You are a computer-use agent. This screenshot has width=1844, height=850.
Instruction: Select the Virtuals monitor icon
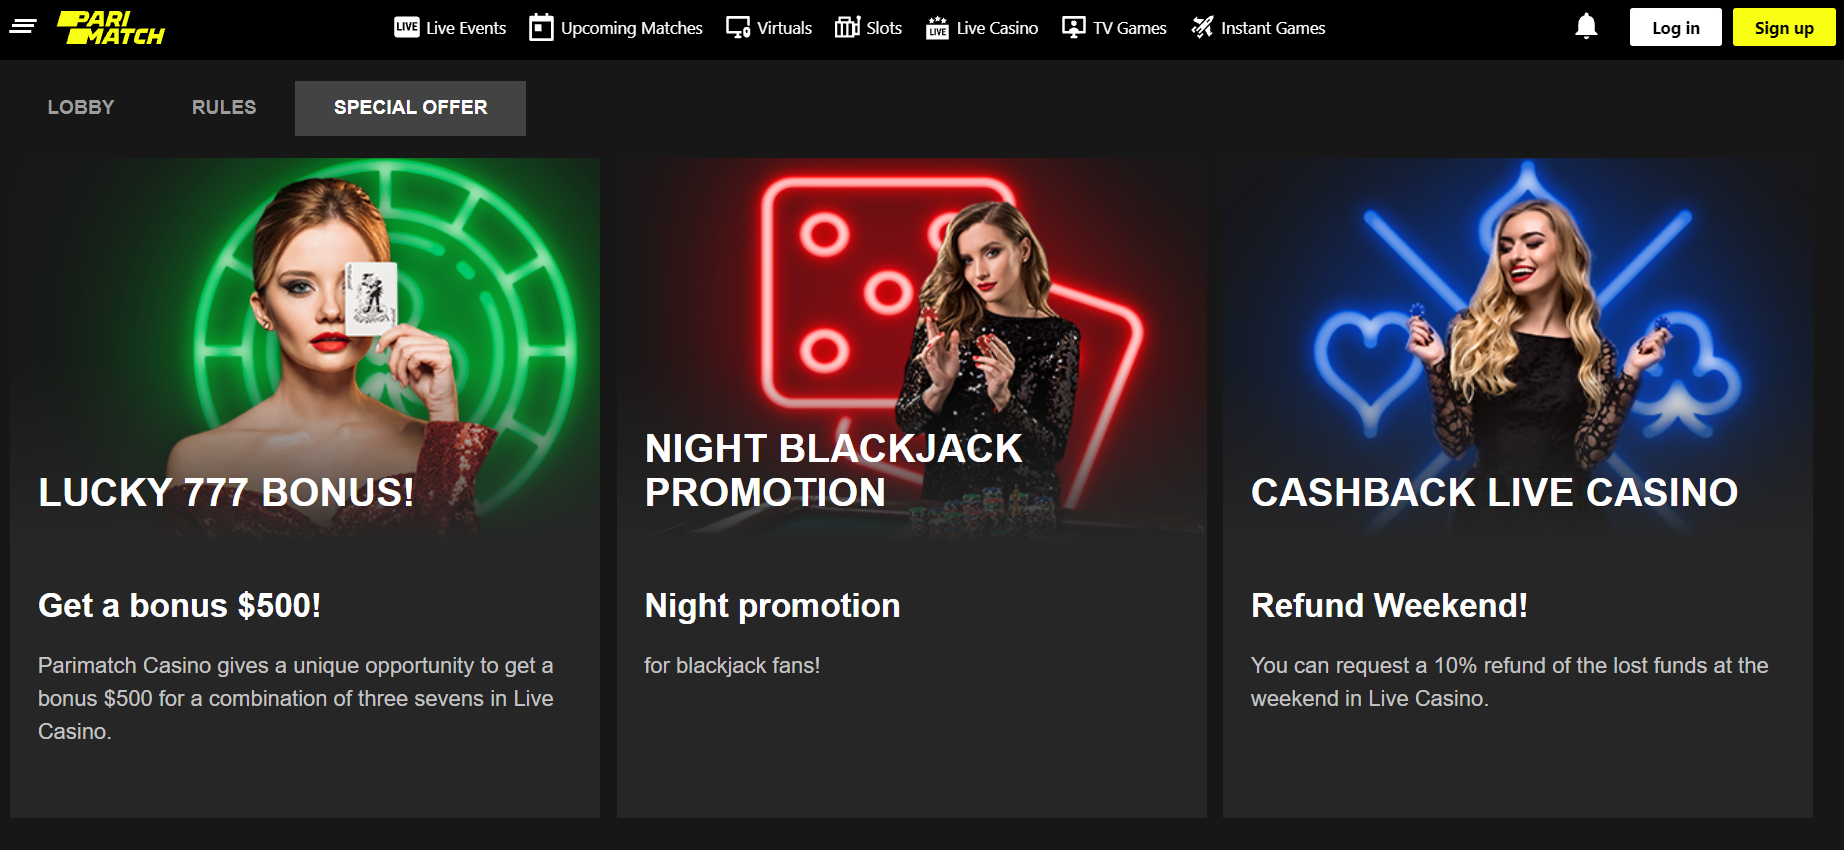737,27
